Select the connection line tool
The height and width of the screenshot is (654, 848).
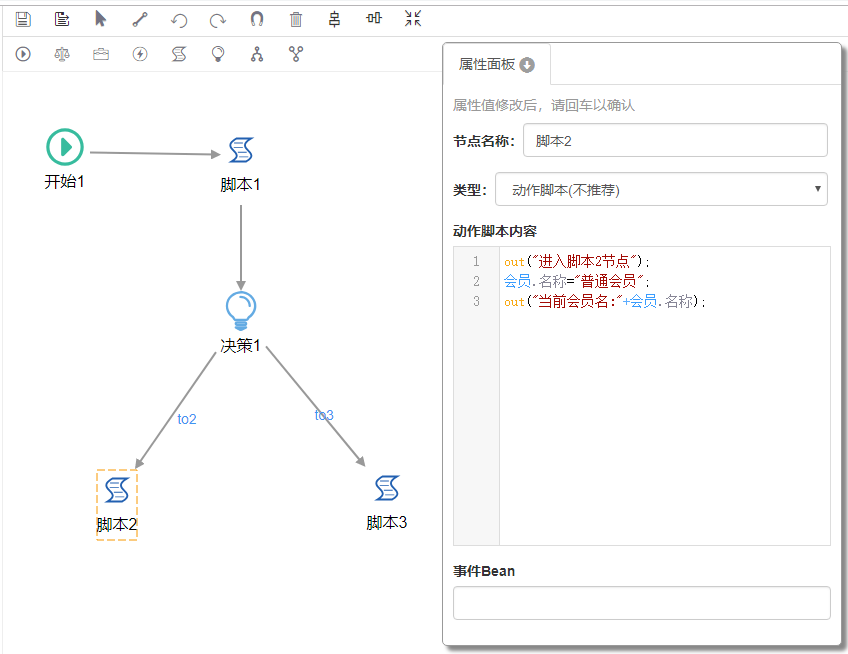140,19
